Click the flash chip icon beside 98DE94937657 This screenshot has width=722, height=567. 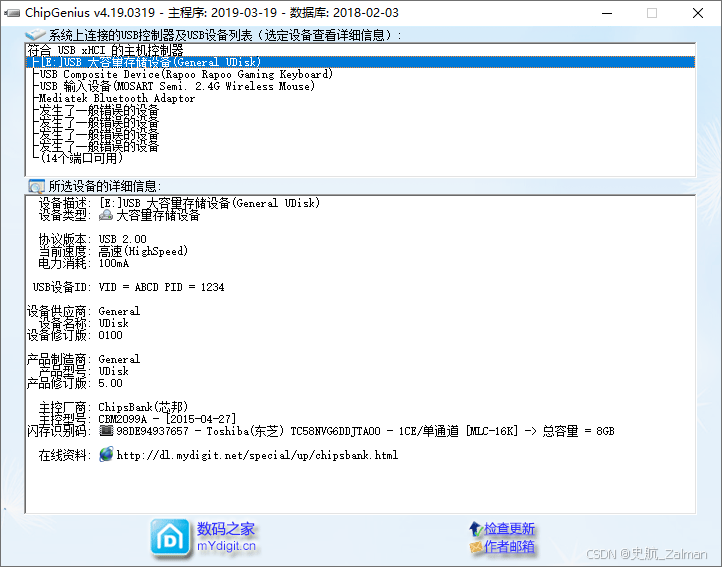106,431
